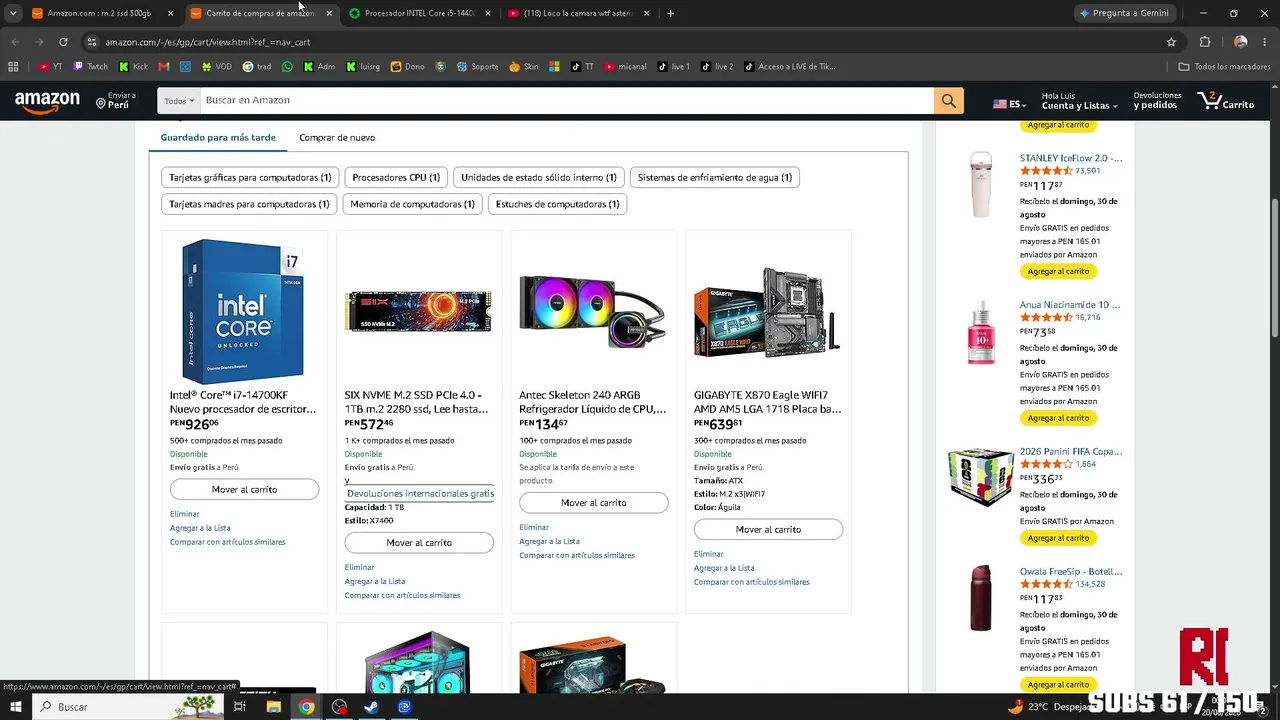Add STANLEY IceFlow to cart
Screen dimensions: 1280x720
pos(1058,272)
